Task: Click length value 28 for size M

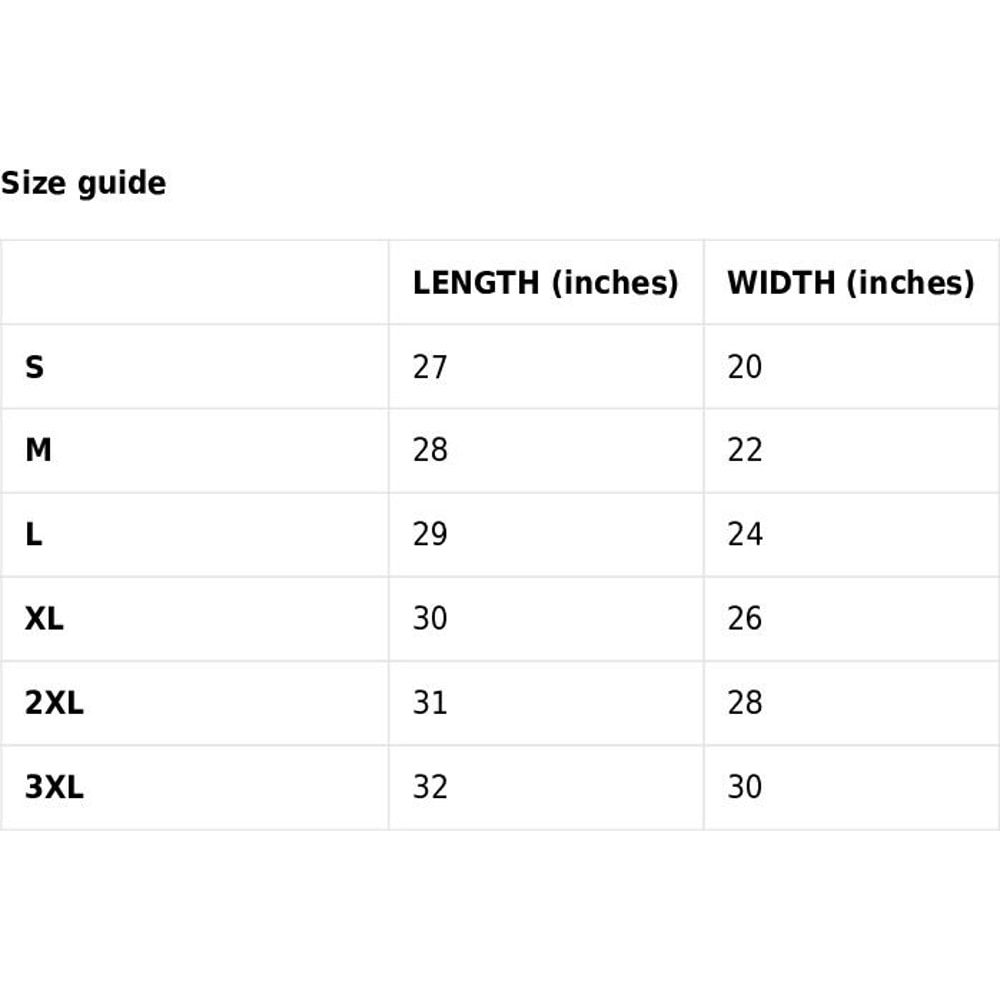Action: [x=430, y=451]
